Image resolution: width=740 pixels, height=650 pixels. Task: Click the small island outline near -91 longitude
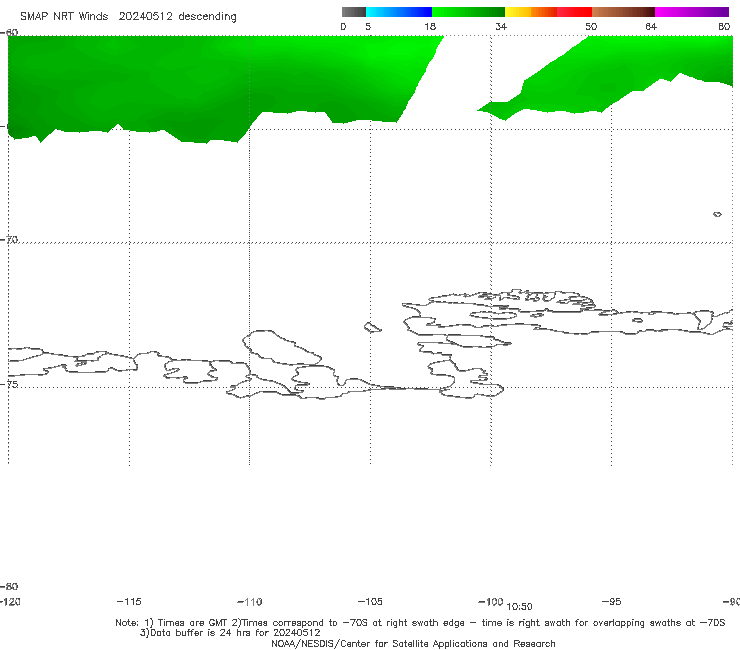[x=717, y=214]
